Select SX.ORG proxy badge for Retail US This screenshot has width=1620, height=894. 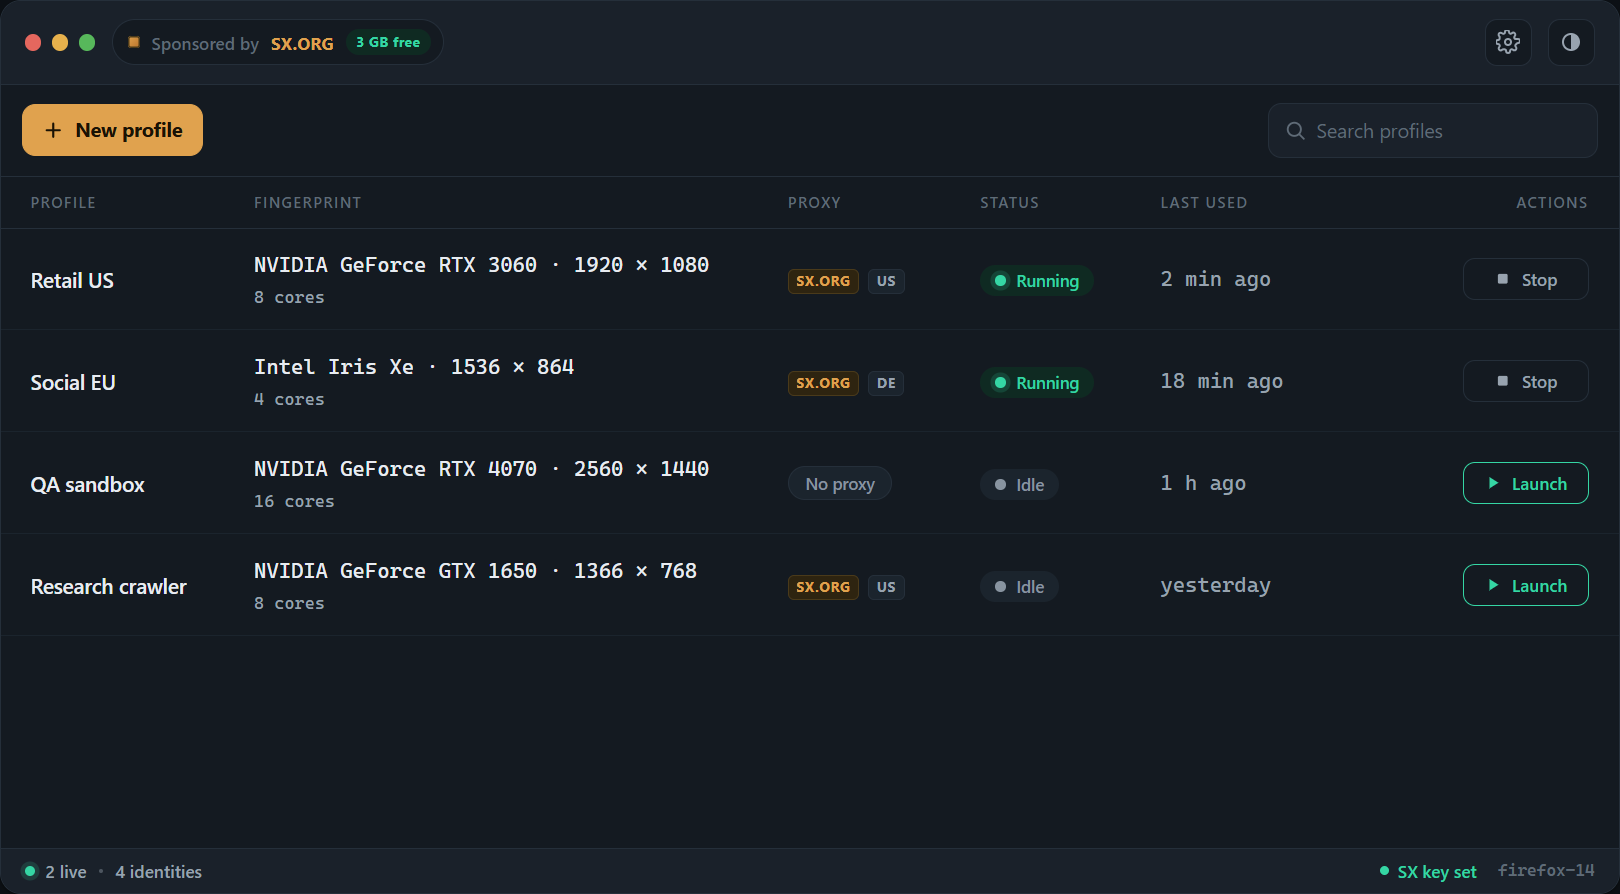tap(823, 281)
